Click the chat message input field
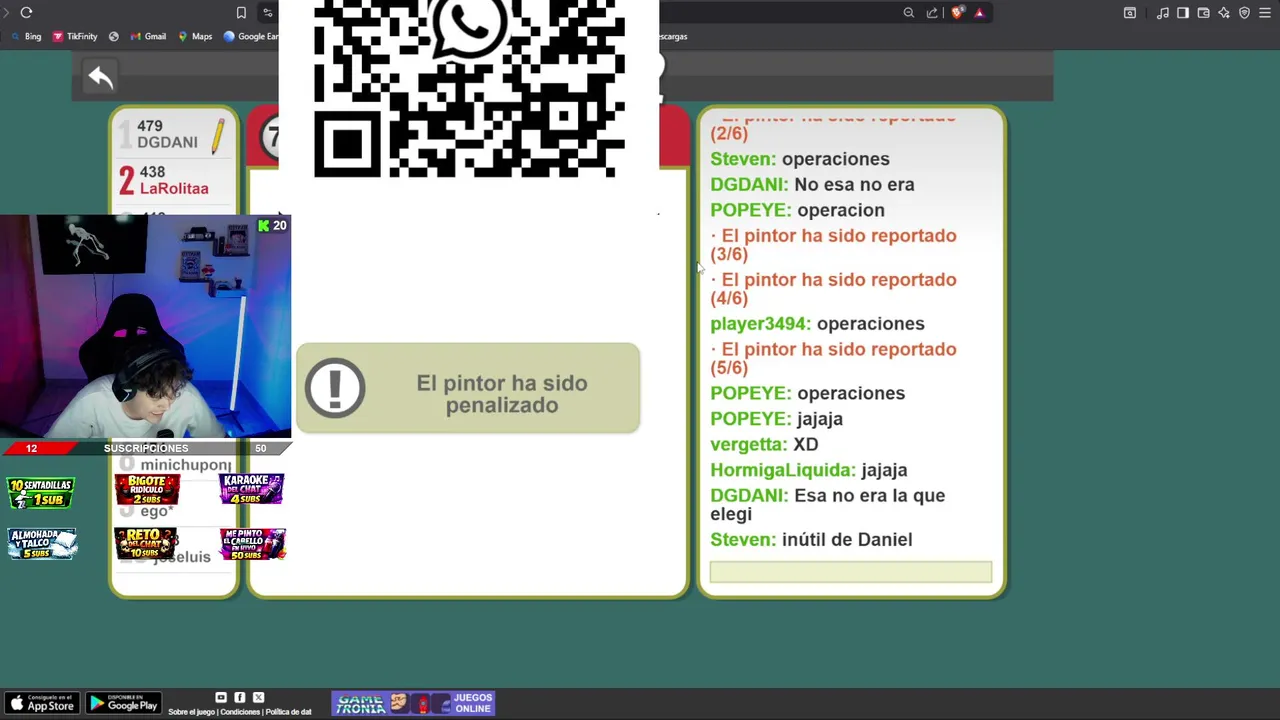This screenshot has width=1280, height=720. [x=851, y=572]
